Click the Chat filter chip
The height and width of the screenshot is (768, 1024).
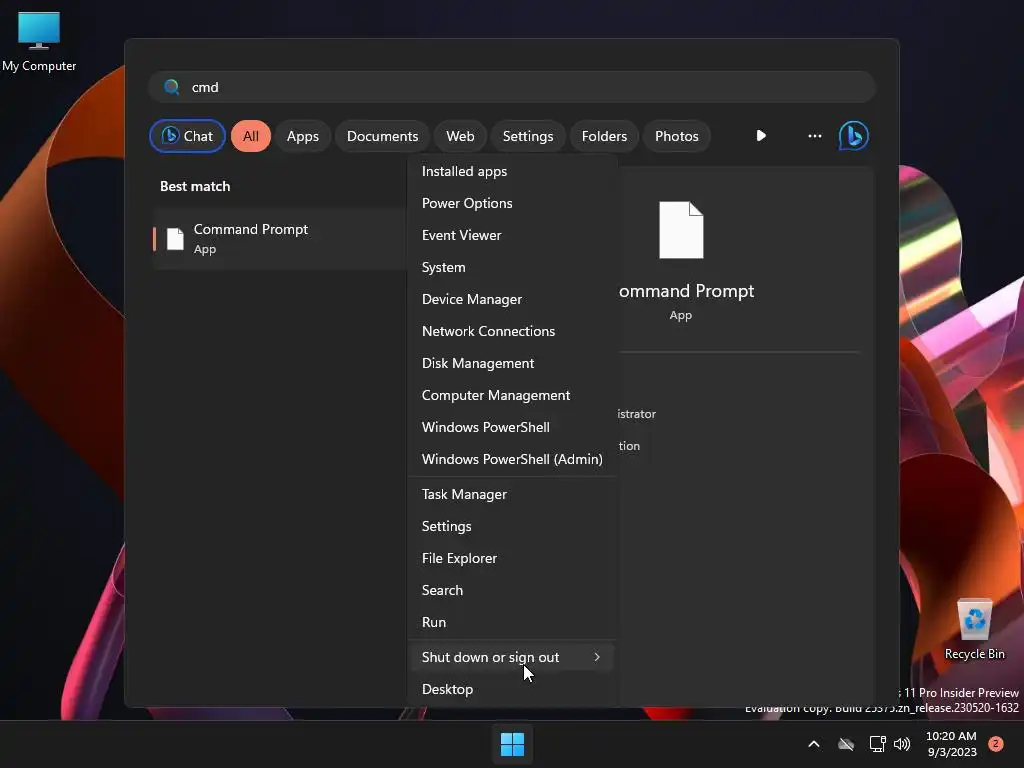(187, 136)
